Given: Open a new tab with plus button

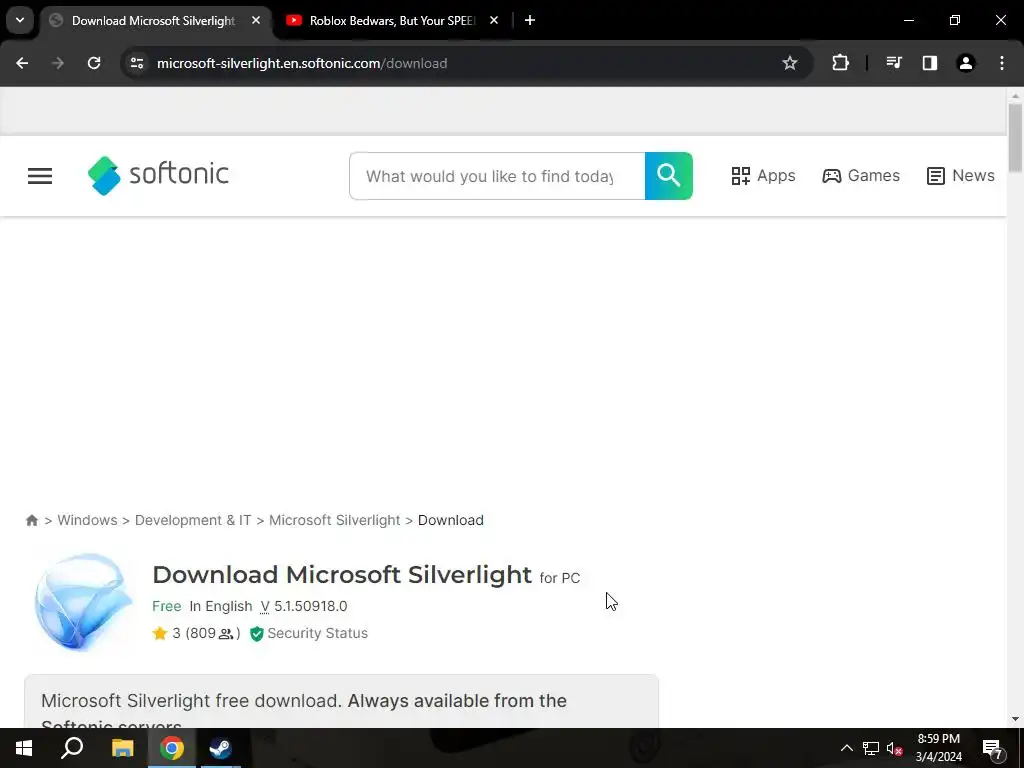Looking at the screenshot, I should pyautogui.click(x=530, y=21).
